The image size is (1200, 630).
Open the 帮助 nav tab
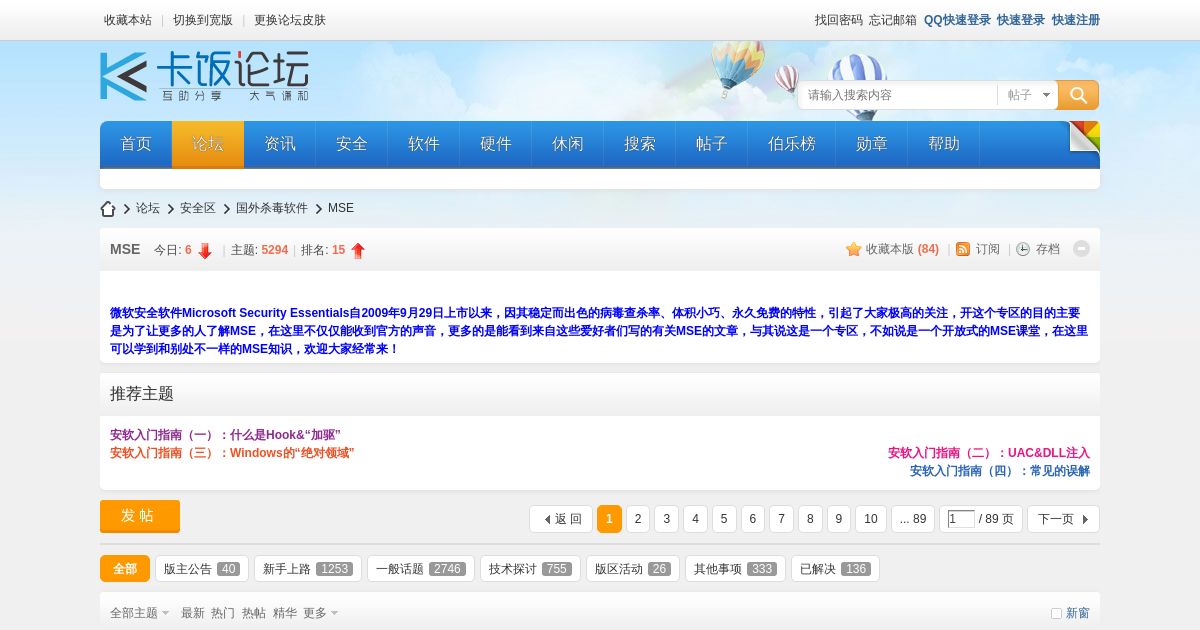[944, 144]
